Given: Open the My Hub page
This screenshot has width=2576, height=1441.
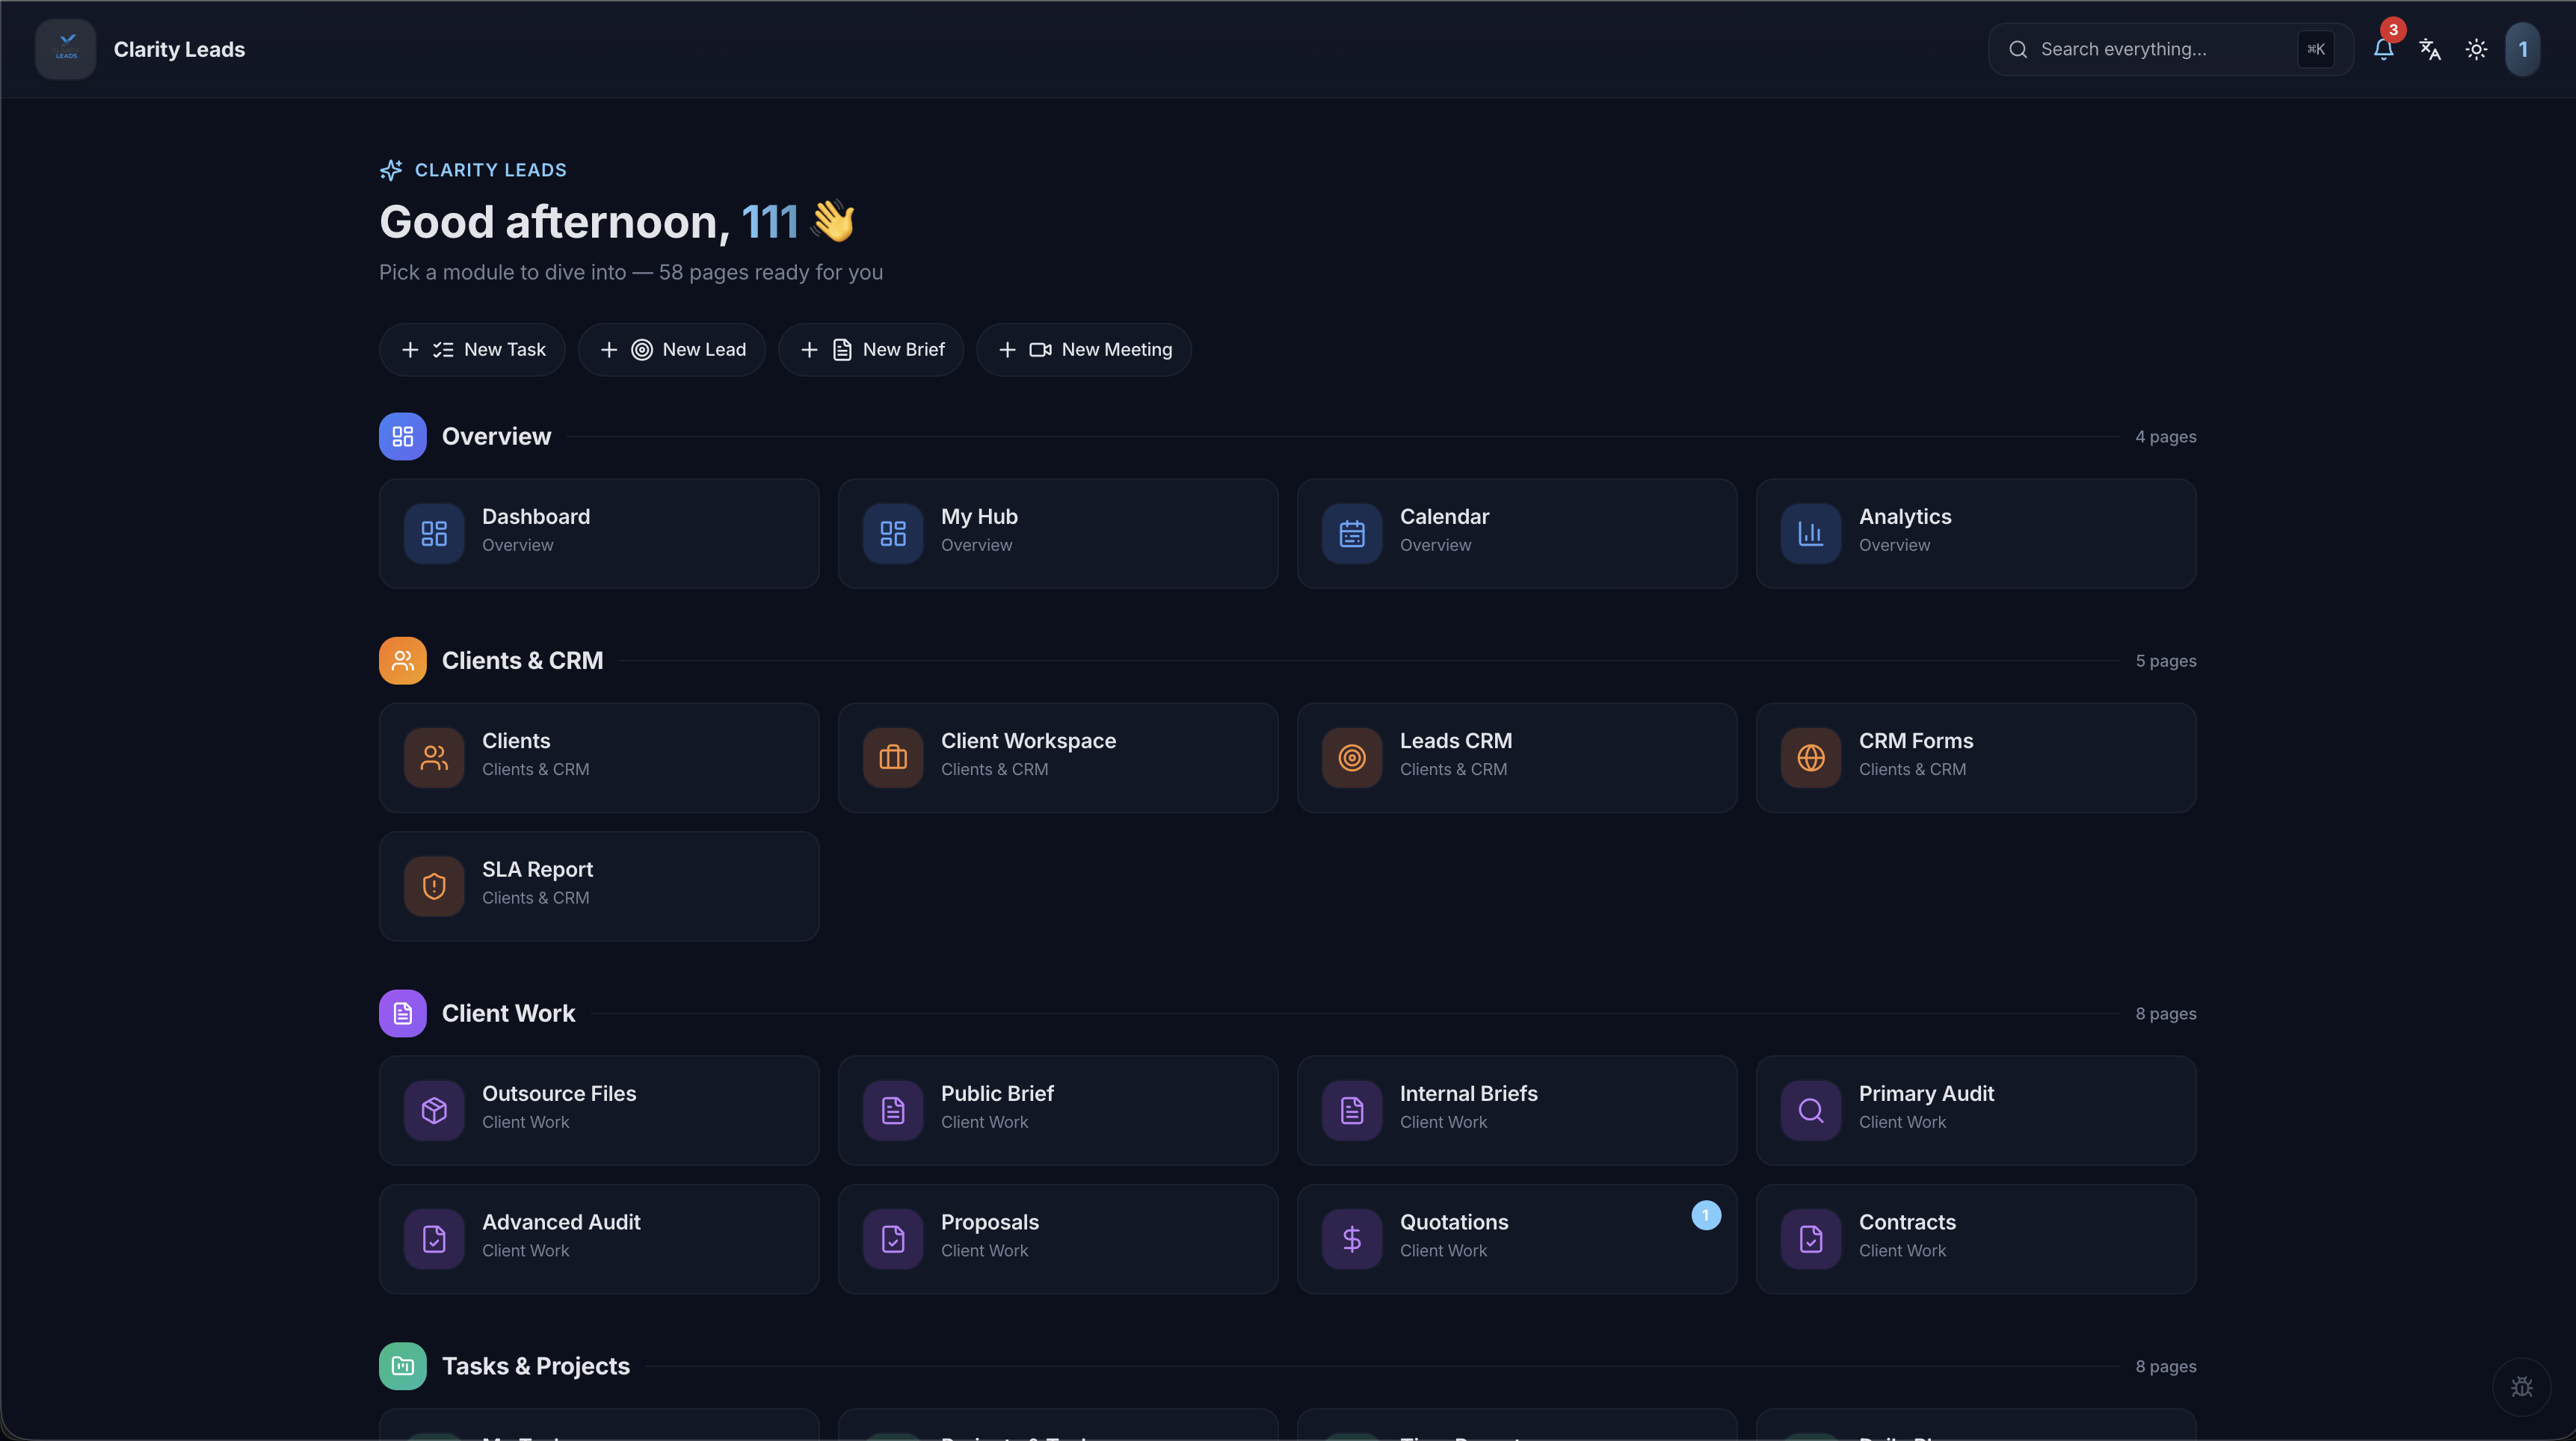Looking at the screenshot, I should [1058, 533].
